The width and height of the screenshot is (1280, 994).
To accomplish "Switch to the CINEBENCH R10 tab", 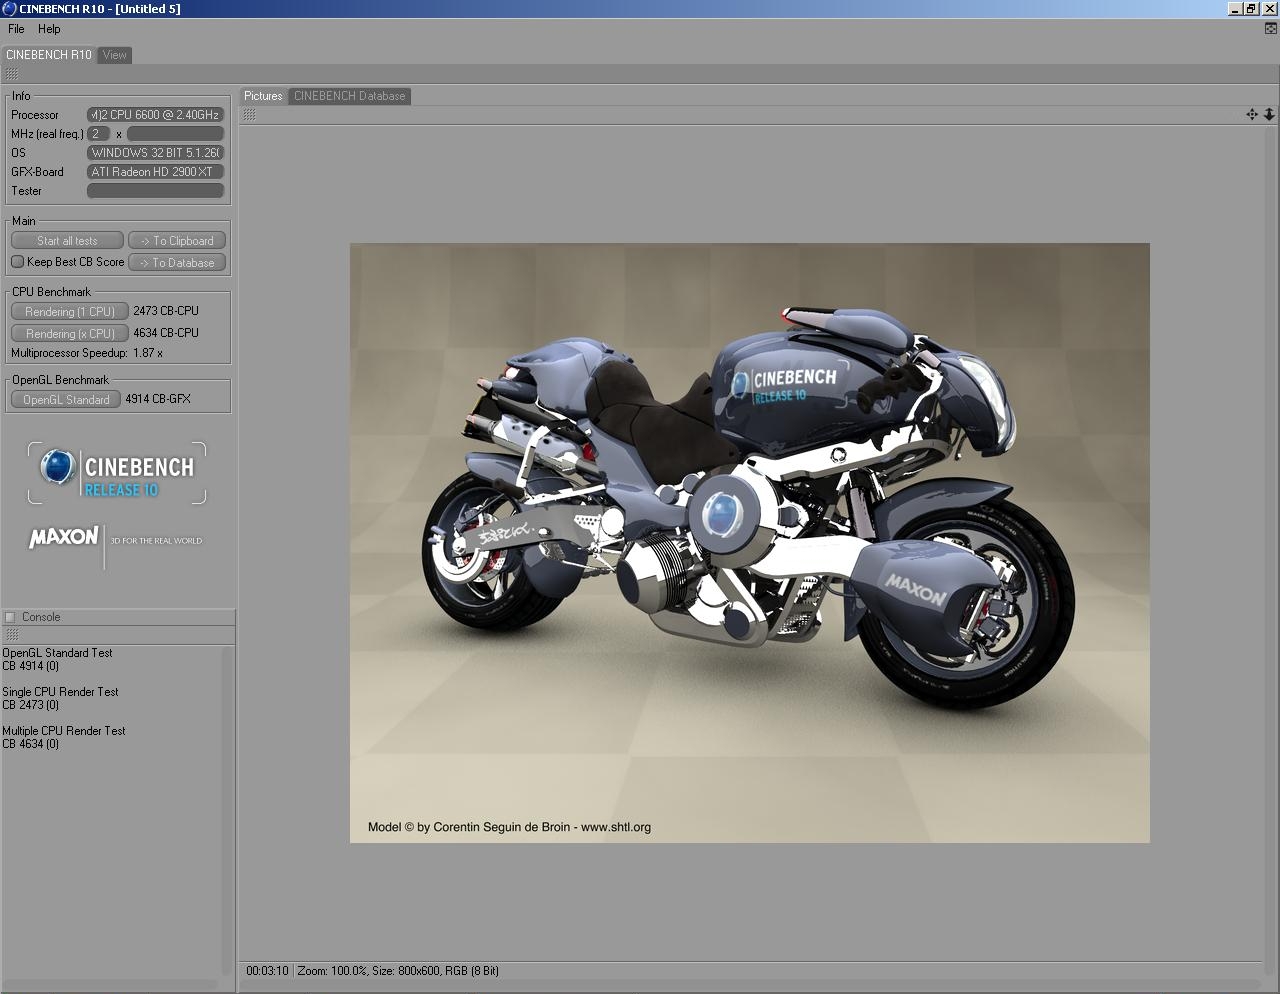I will (48, 55).
